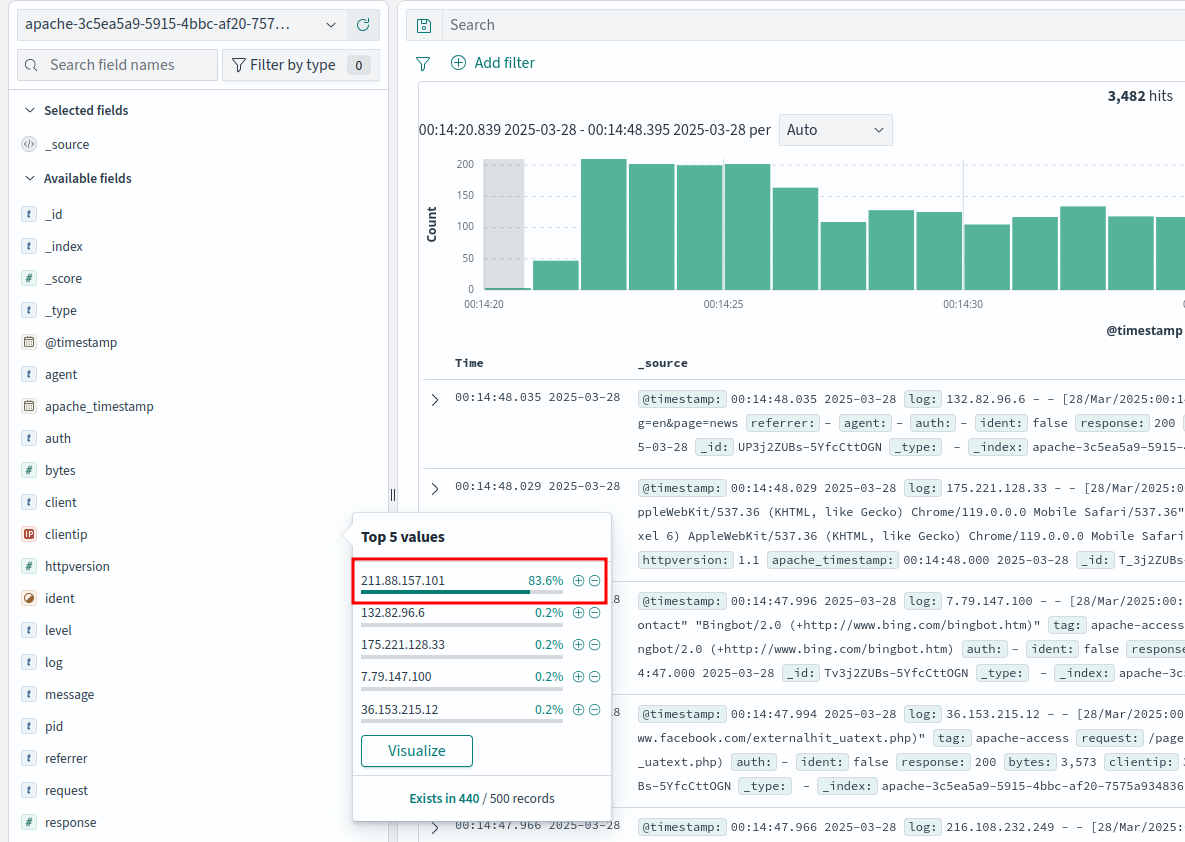Collapse the Available fields section

click(30, 179)
